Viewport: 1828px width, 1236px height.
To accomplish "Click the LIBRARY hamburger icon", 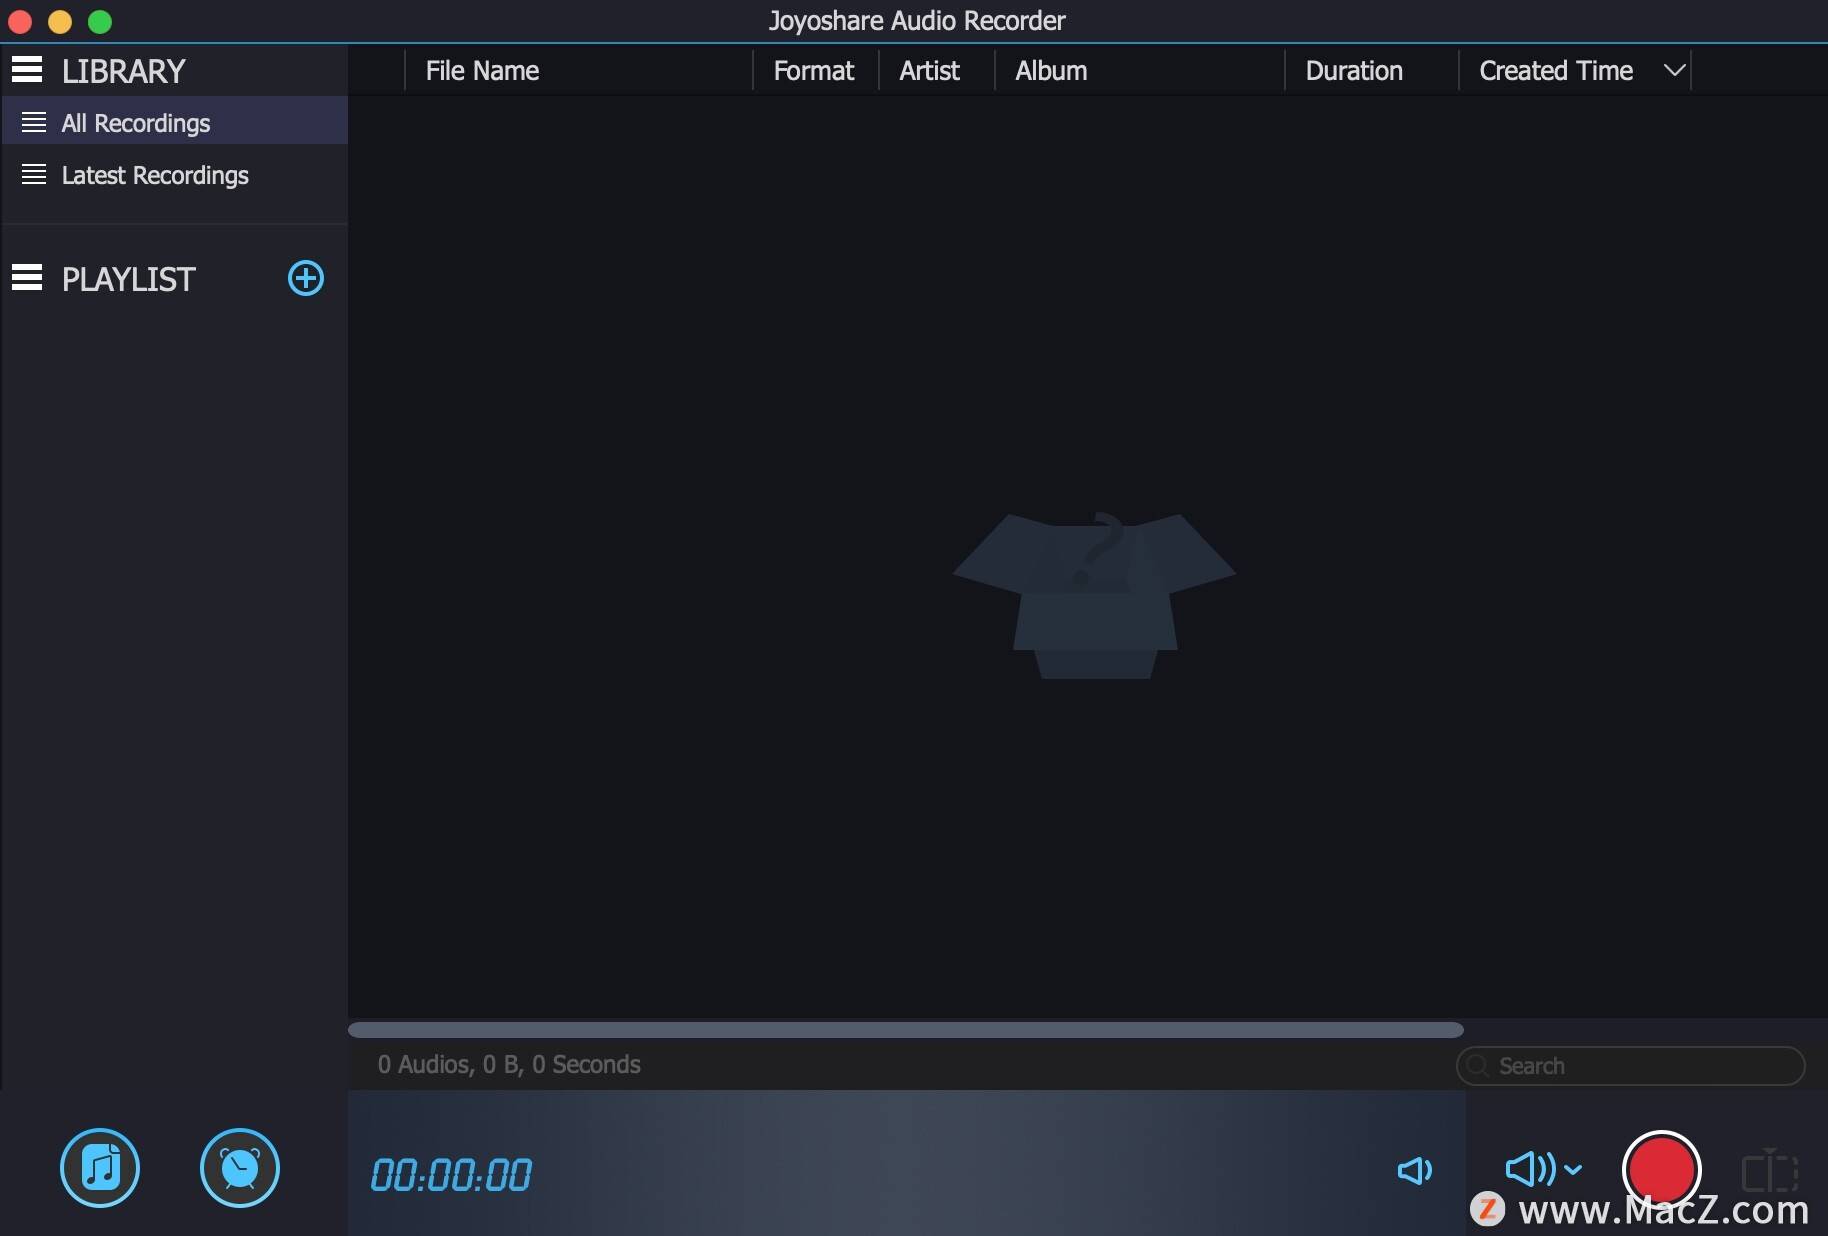I will point(27,70).
